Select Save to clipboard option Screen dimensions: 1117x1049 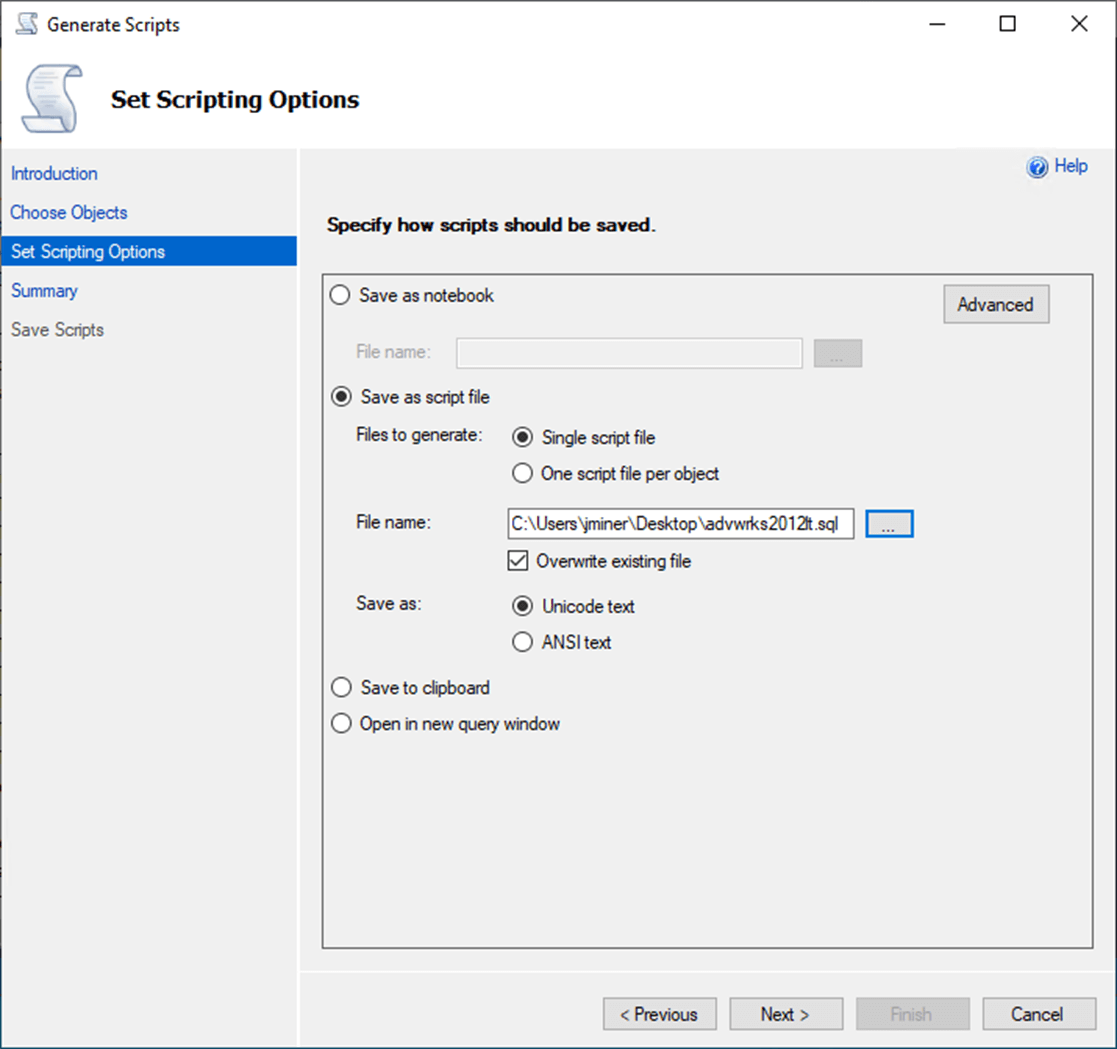[341, 688]
